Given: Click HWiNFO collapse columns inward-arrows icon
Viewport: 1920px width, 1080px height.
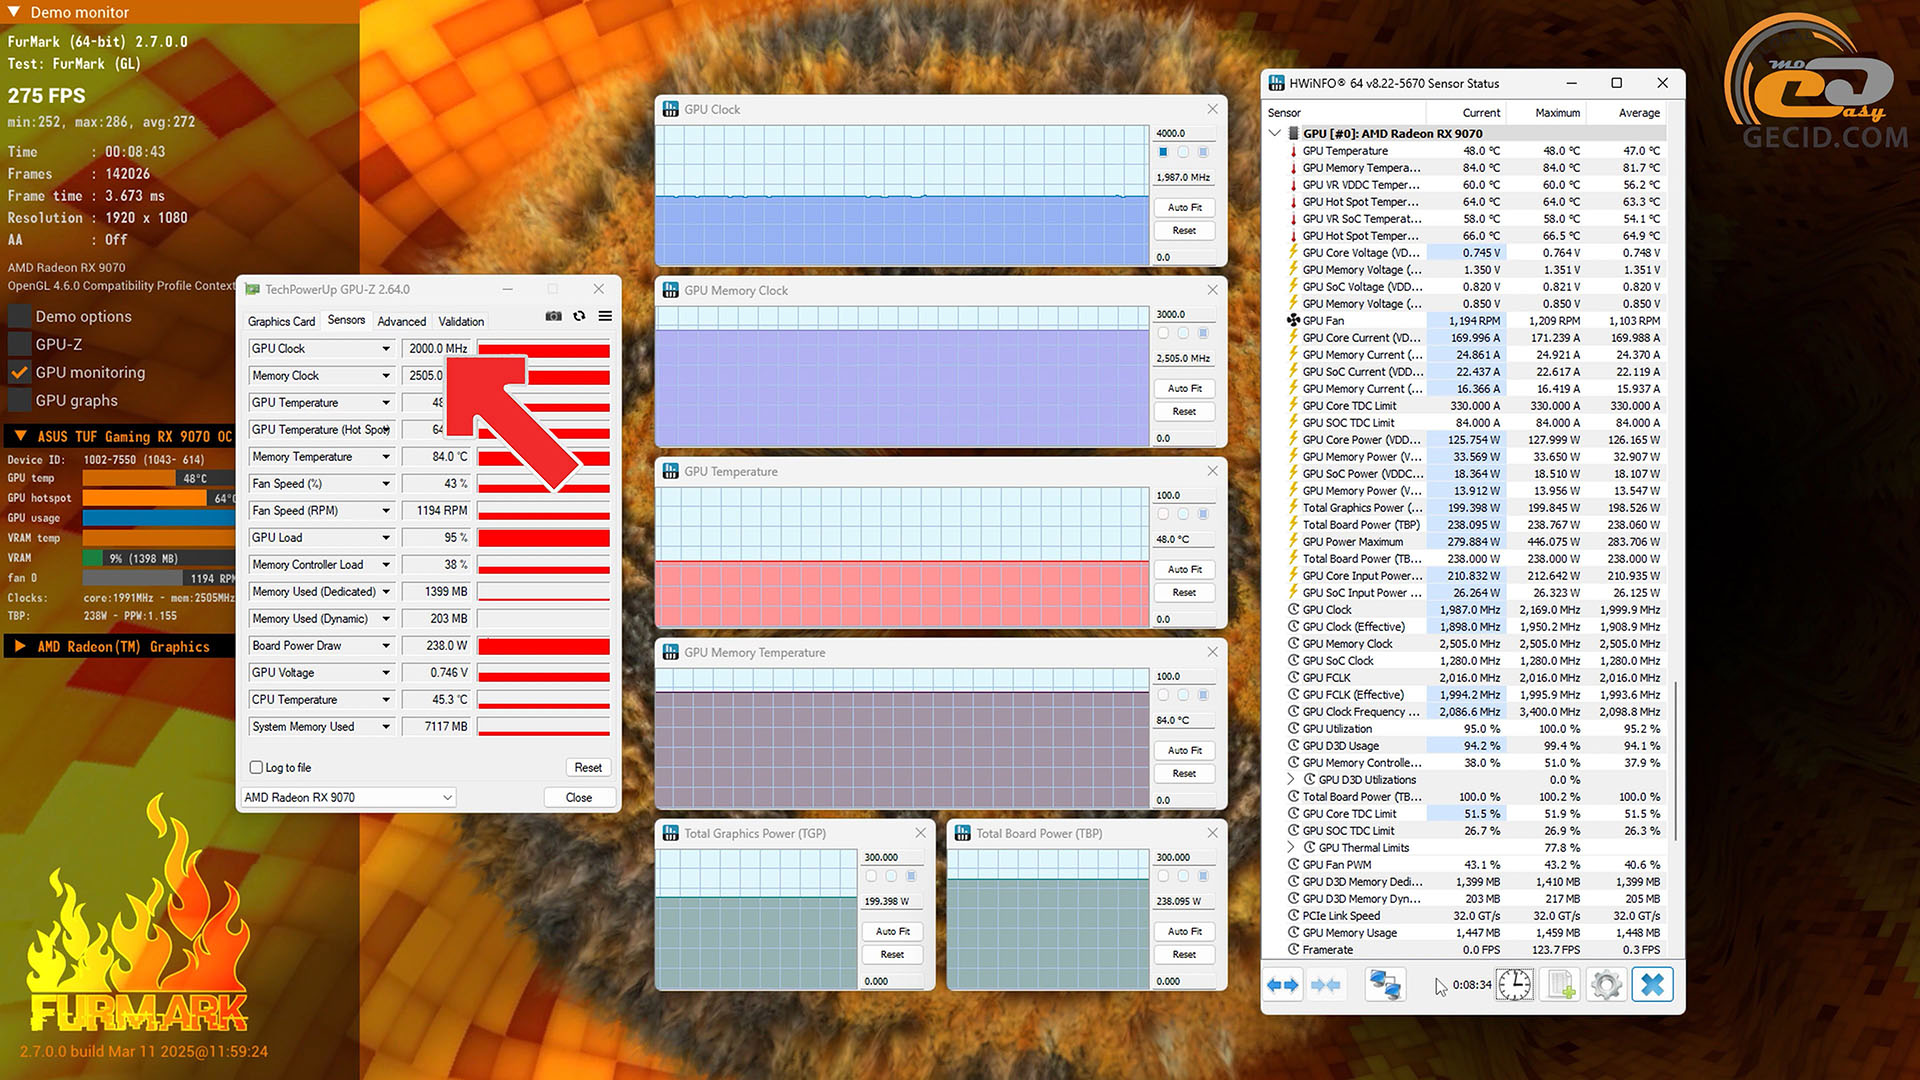Looking at the screenshot, I should pyautogui.click(x=1326, y=985).
